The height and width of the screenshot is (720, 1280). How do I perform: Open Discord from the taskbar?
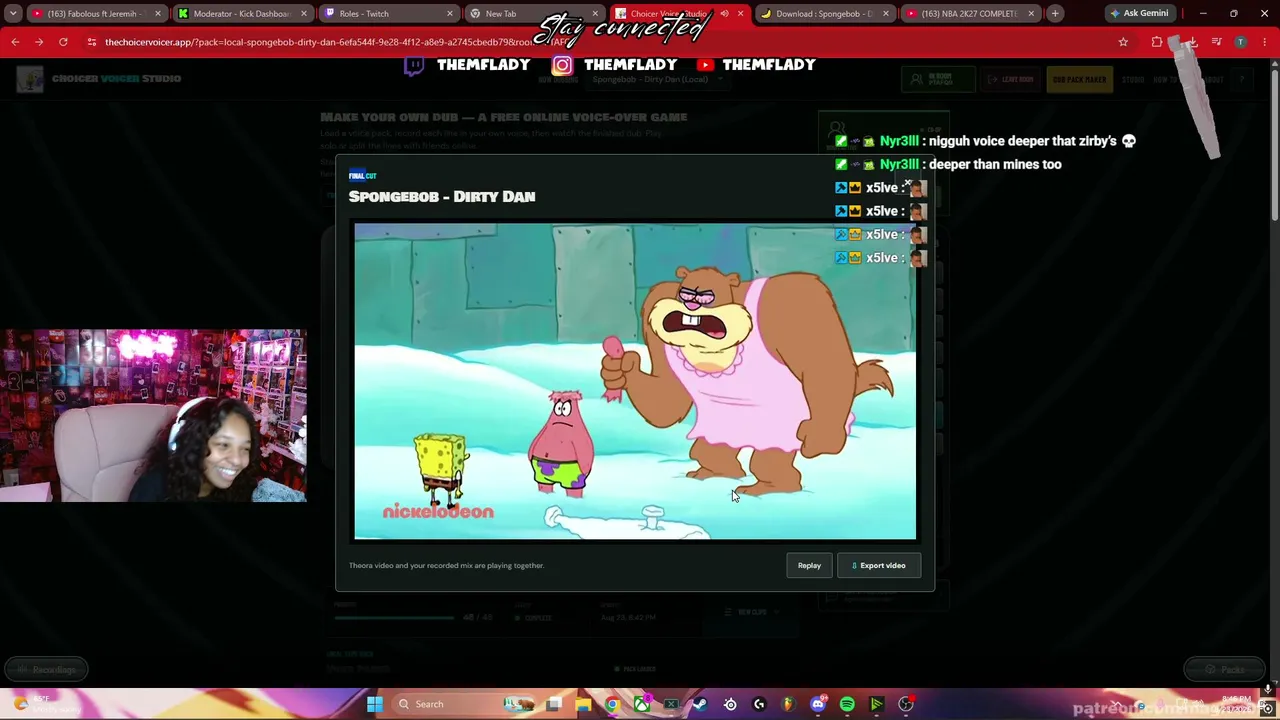coord(818,704)
